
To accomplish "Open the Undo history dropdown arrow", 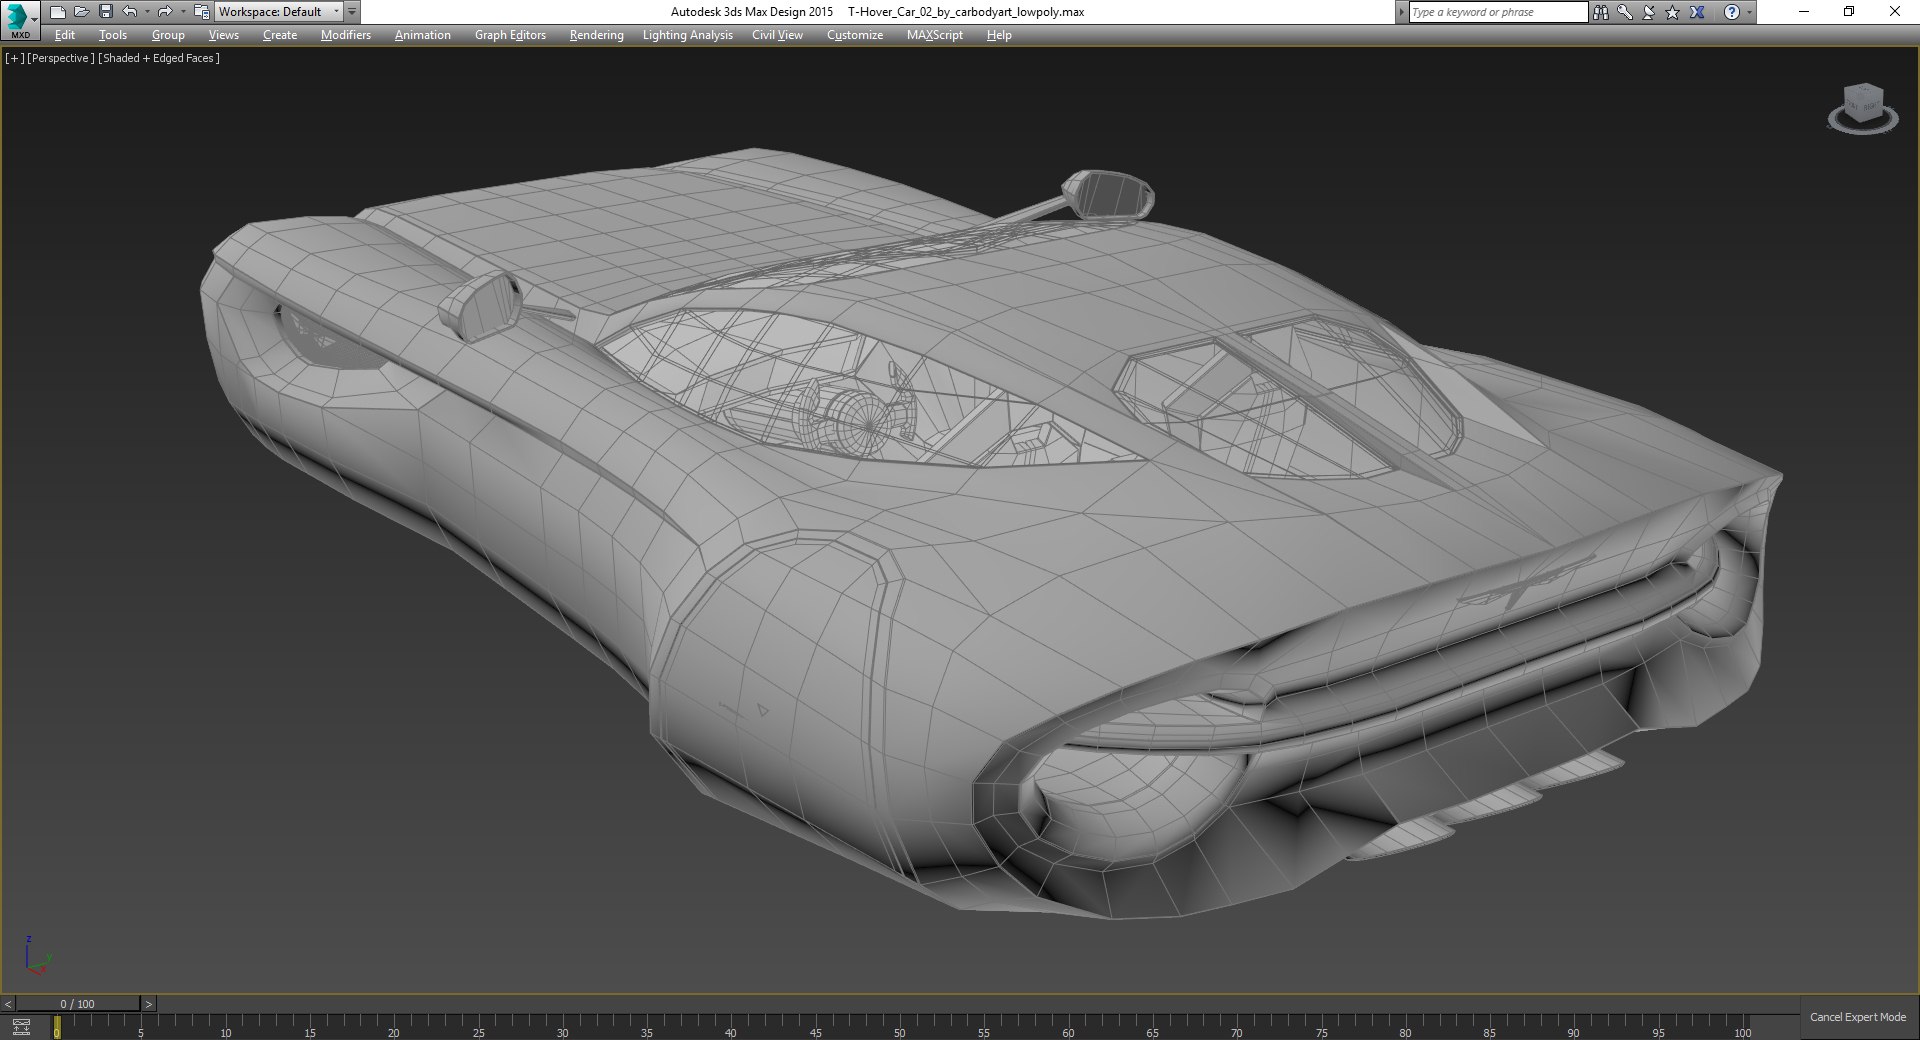I will (x=147, y=12).
